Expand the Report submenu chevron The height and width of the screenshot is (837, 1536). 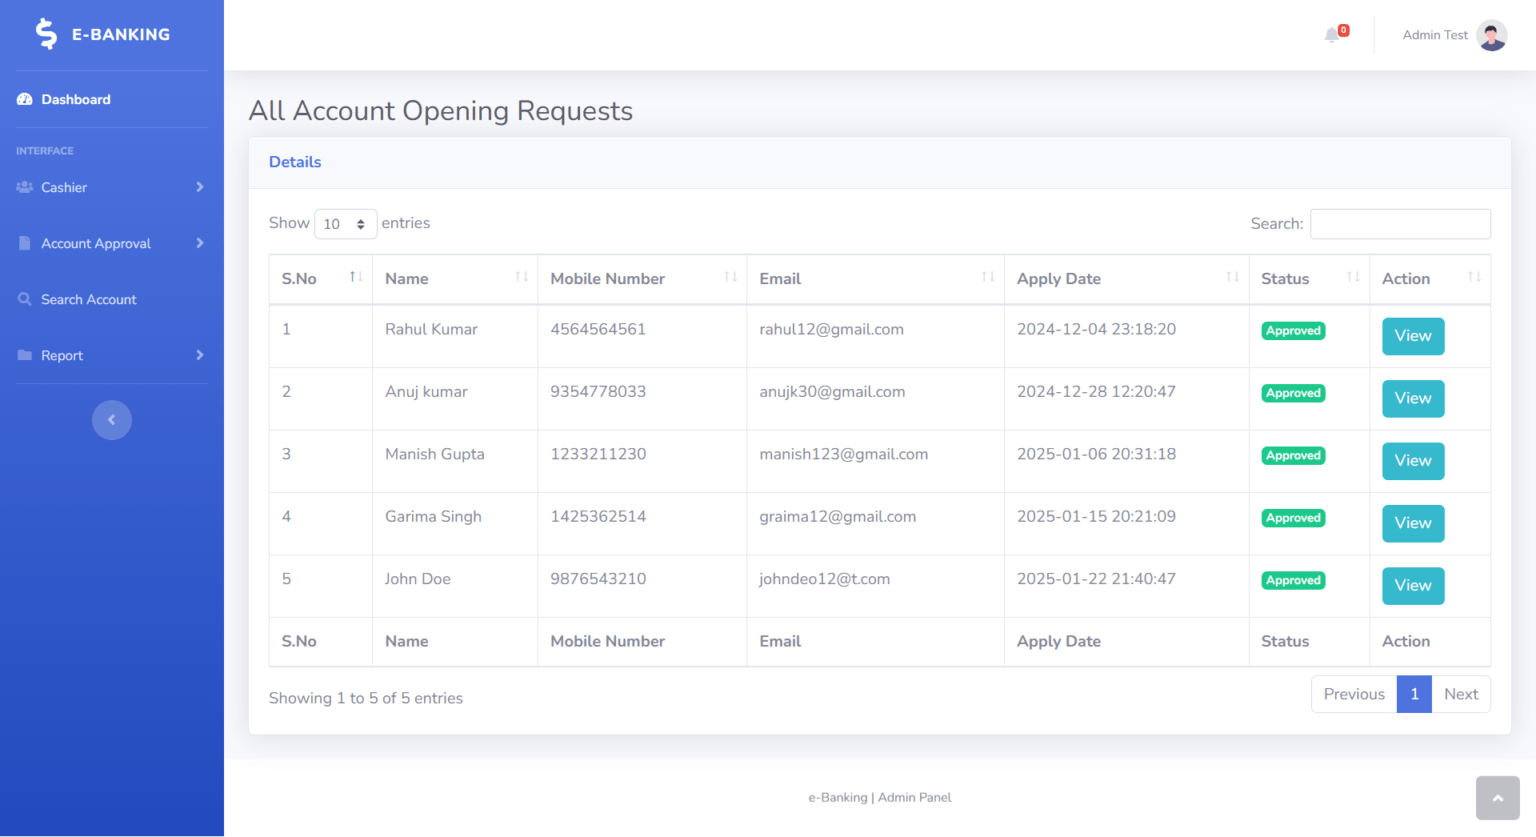[x=199, y=355]
